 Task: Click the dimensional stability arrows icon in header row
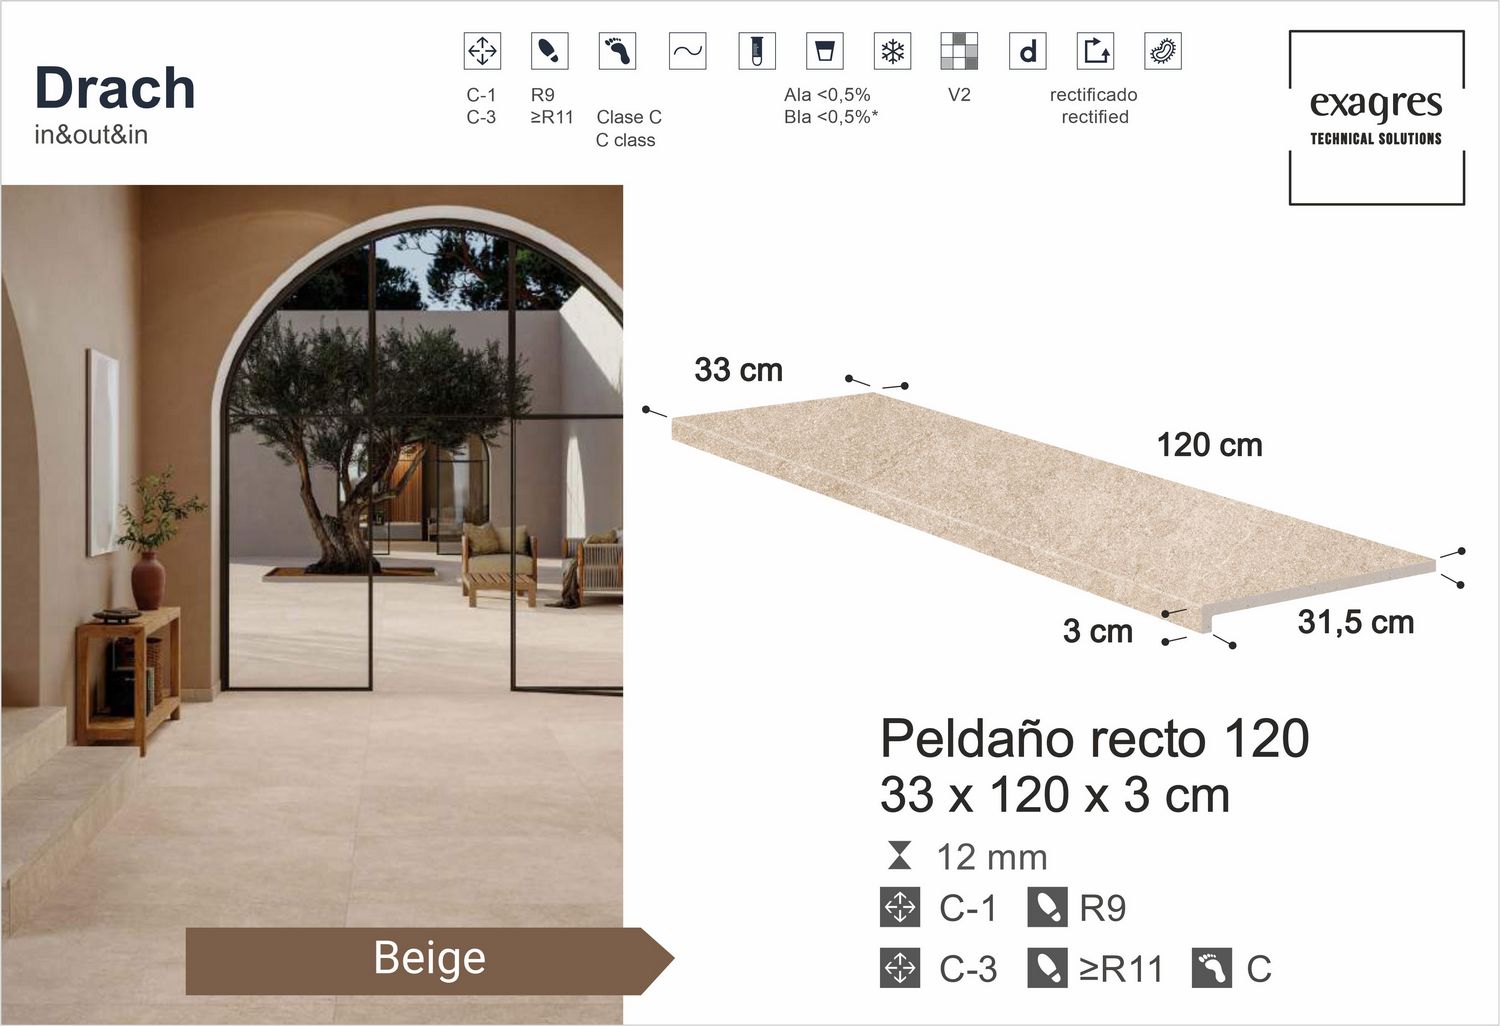[x=482, y=50]
